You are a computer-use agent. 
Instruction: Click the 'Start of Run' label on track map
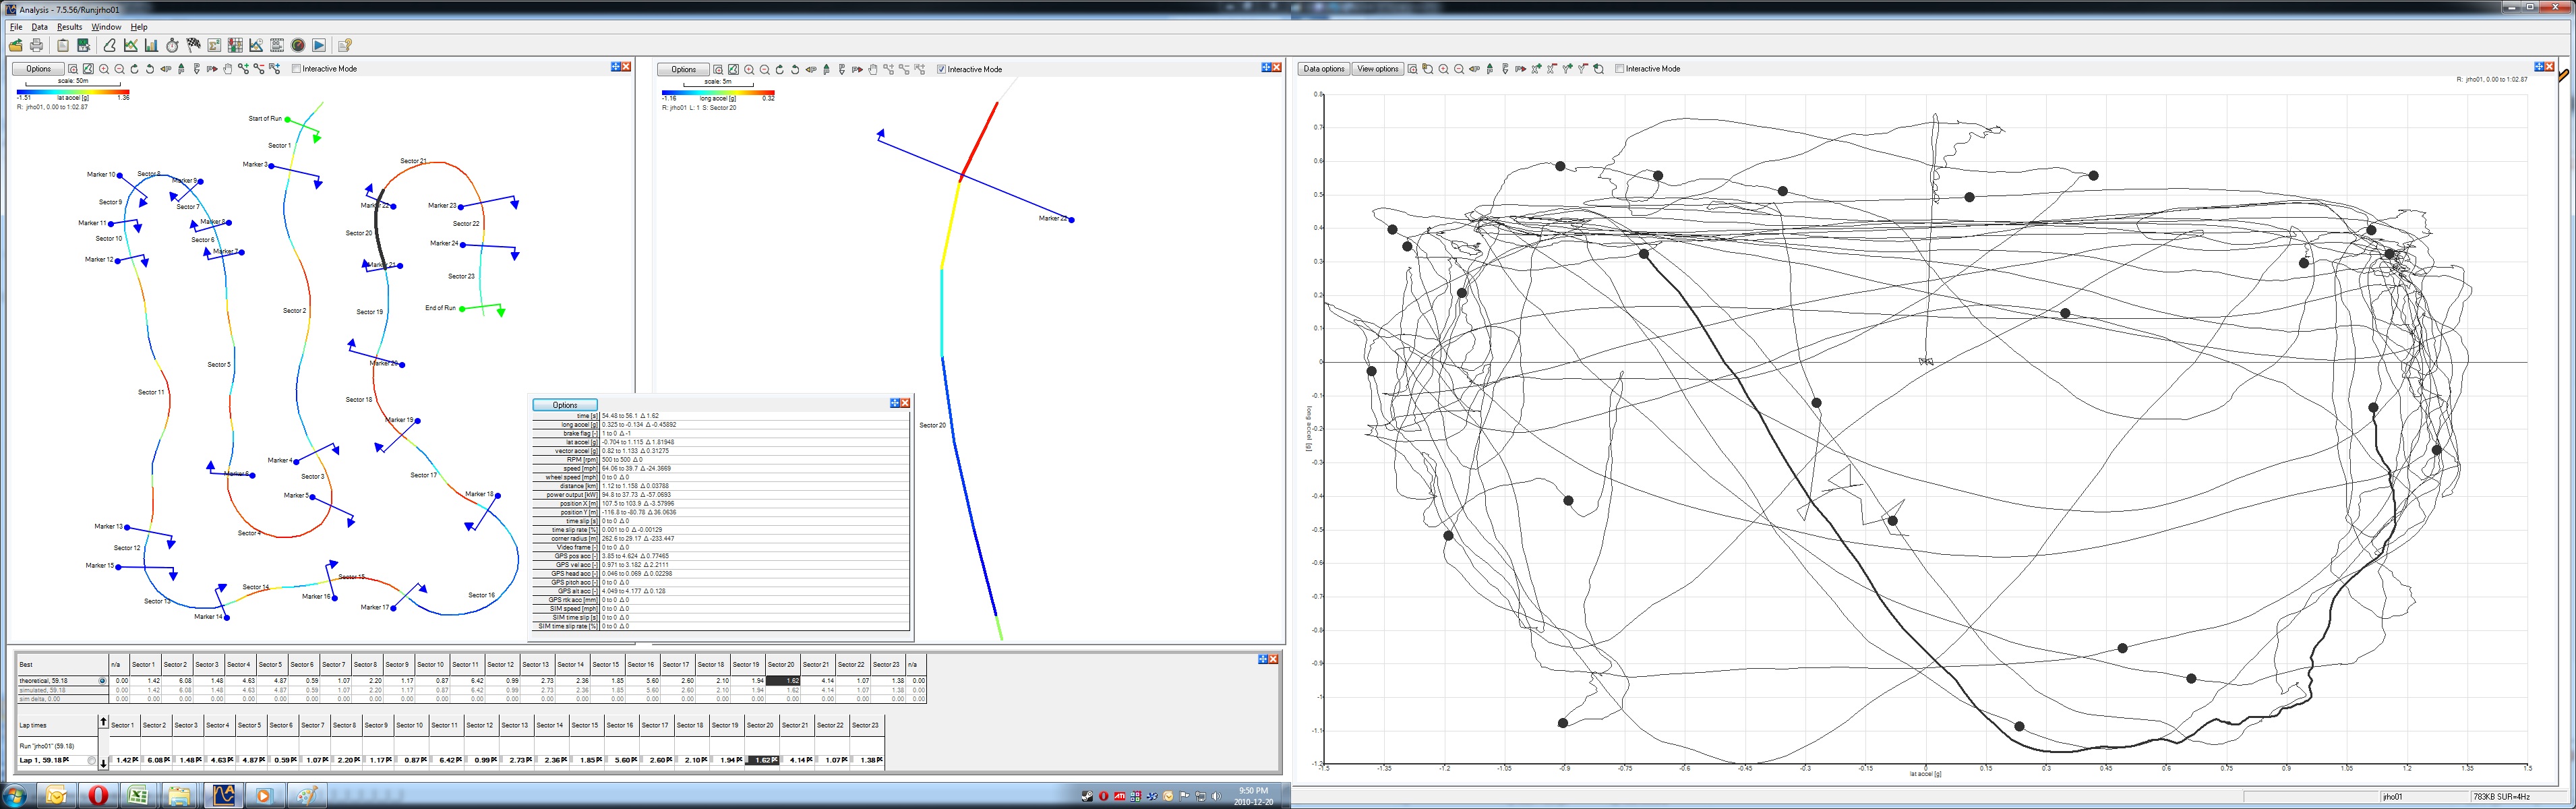[x=265, y=118]
